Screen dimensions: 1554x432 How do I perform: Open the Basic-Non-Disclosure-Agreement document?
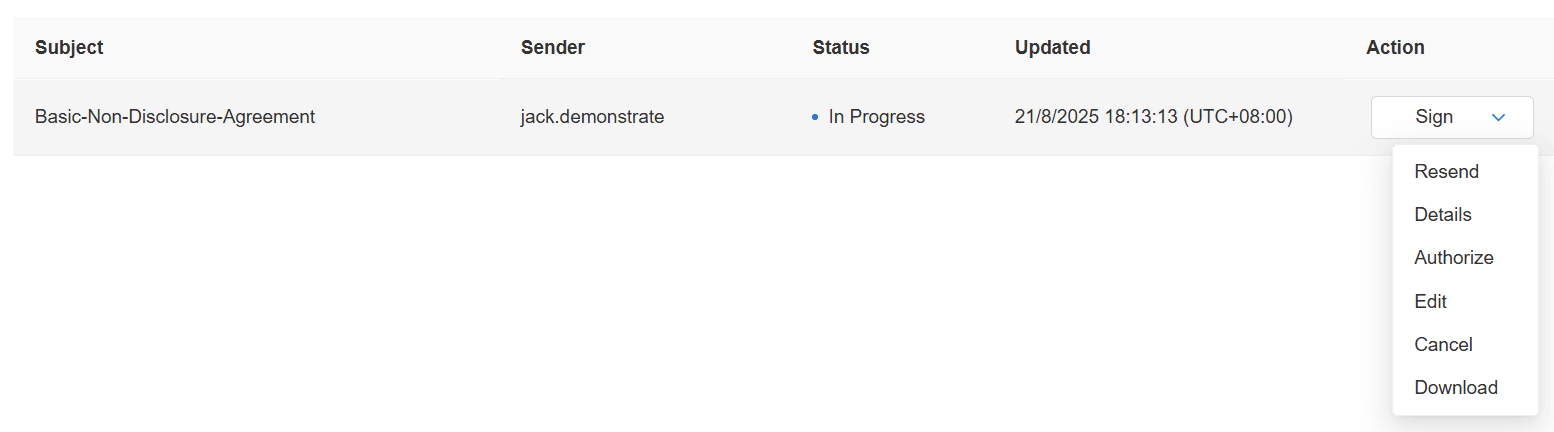pyautogui.click(x=175, y=117)
